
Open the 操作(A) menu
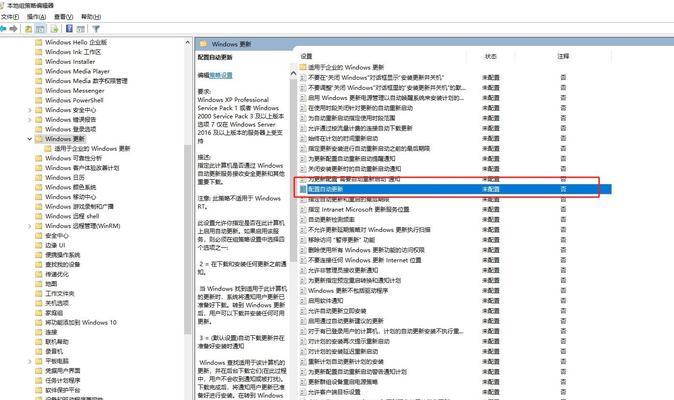[x=37, y=17]
